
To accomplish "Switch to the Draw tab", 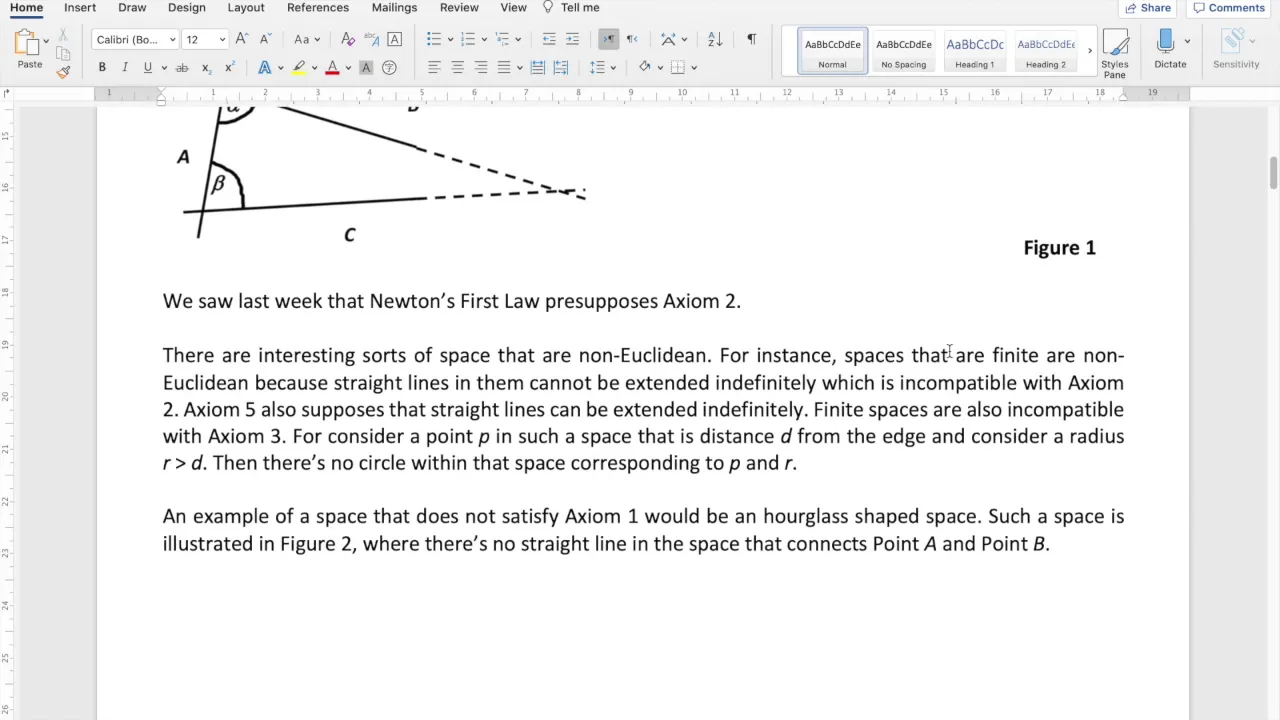I will click(x=132, y=7).
